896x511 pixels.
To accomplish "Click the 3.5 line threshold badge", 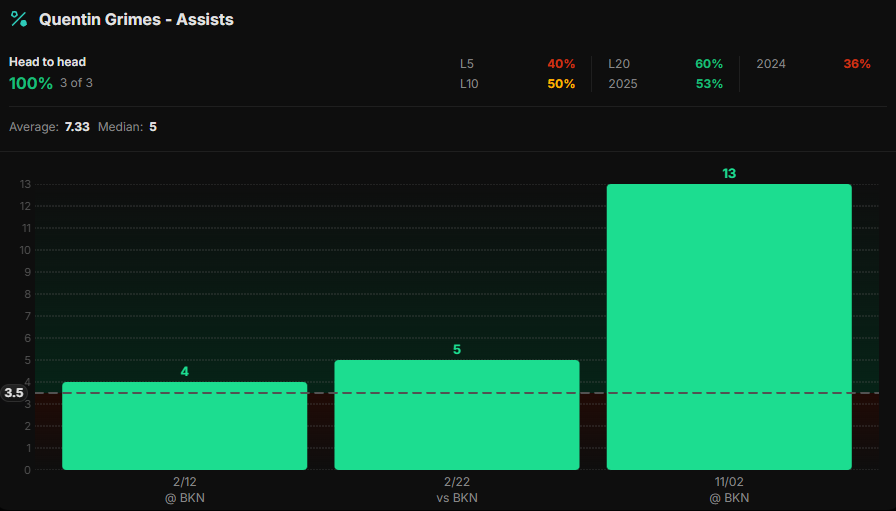I will (14, 393).
